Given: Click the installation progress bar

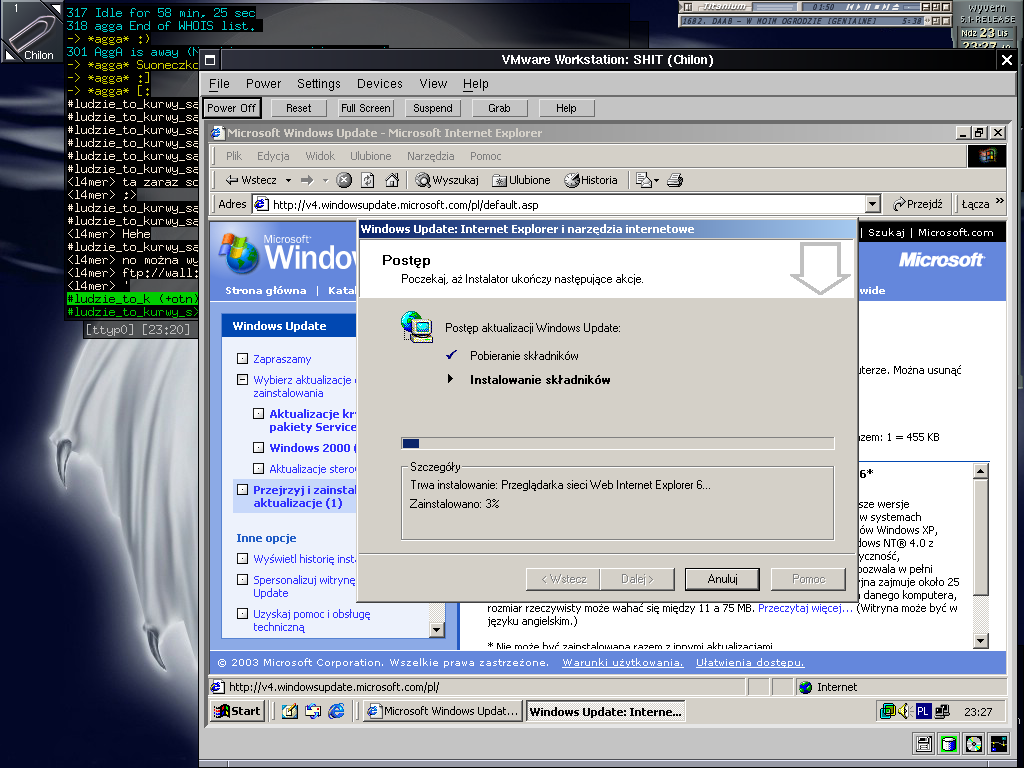Looking at the screenshot, I should click(617, 443).
